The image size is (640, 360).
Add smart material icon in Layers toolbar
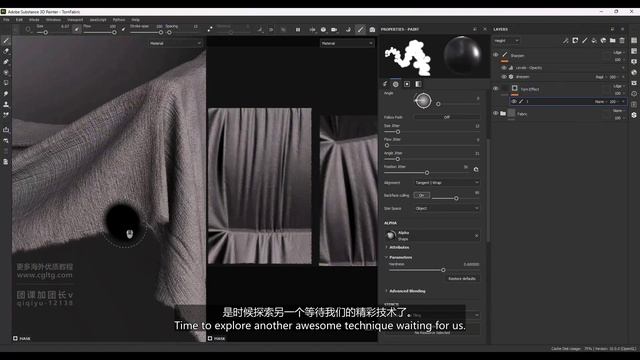[x=603, y=40]
